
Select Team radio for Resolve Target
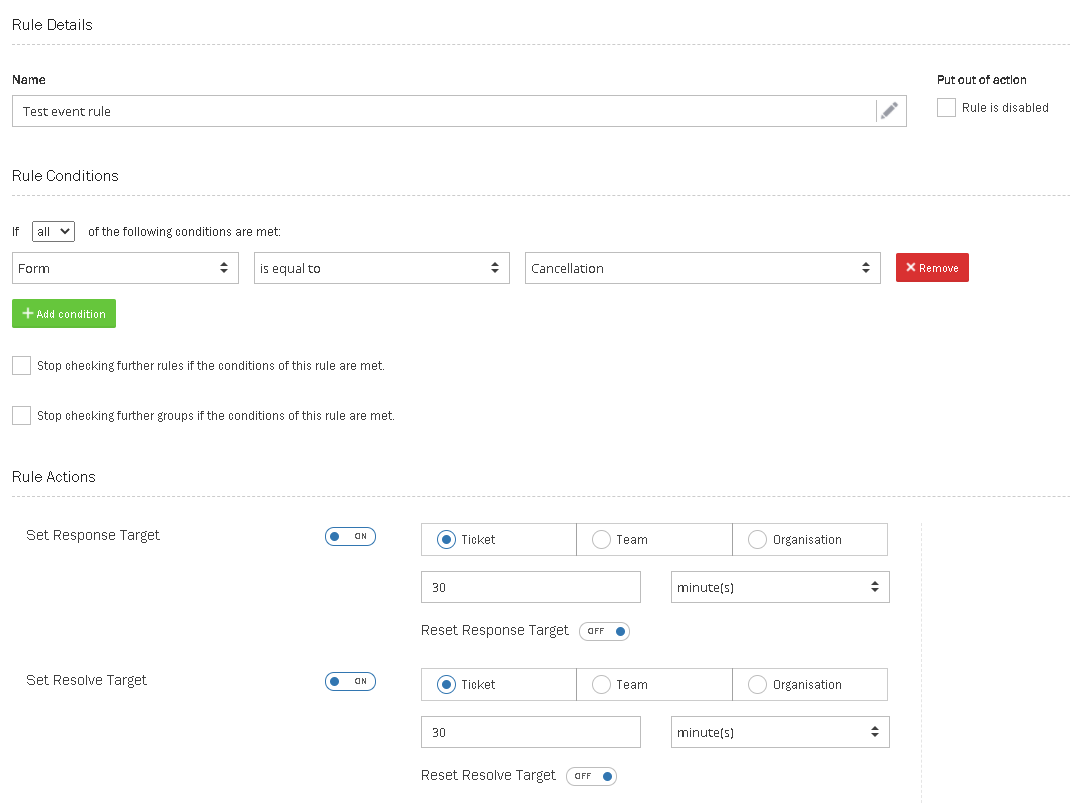coord(602,685)
